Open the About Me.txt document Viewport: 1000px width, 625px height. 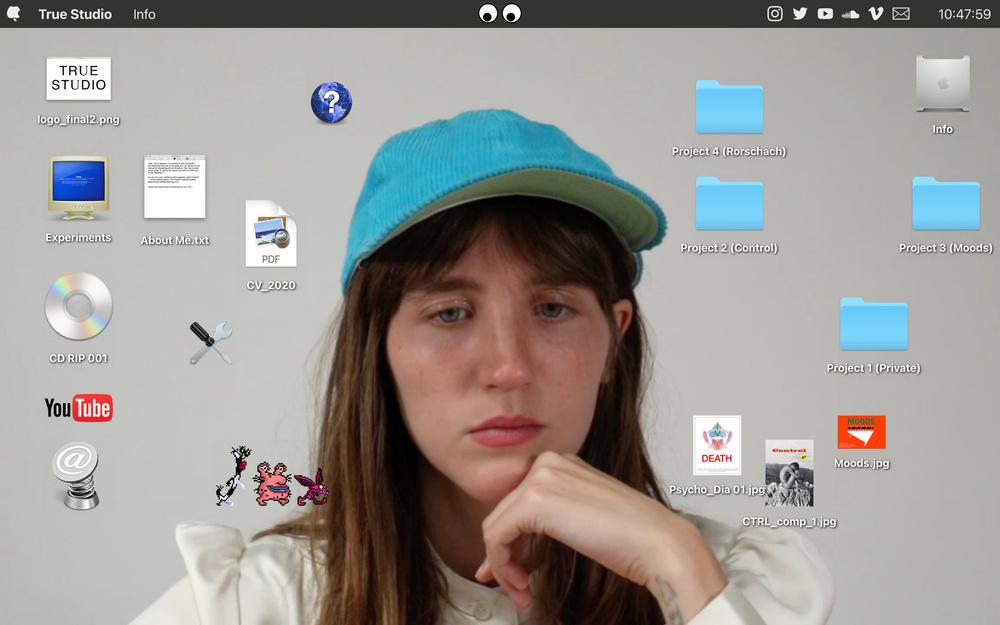click(174, 186)
